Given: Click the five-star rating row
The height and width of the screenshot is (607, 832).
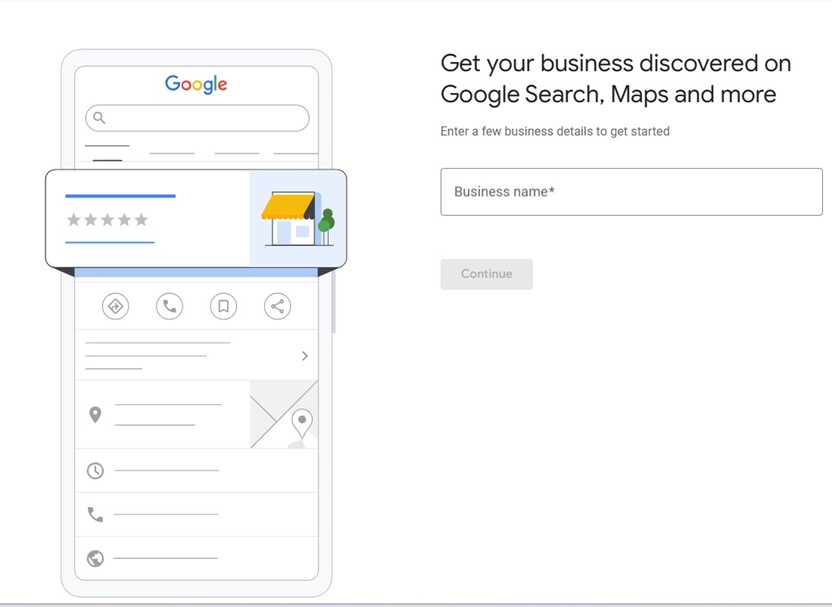Looking at the screenshot, I should [107, 220].
